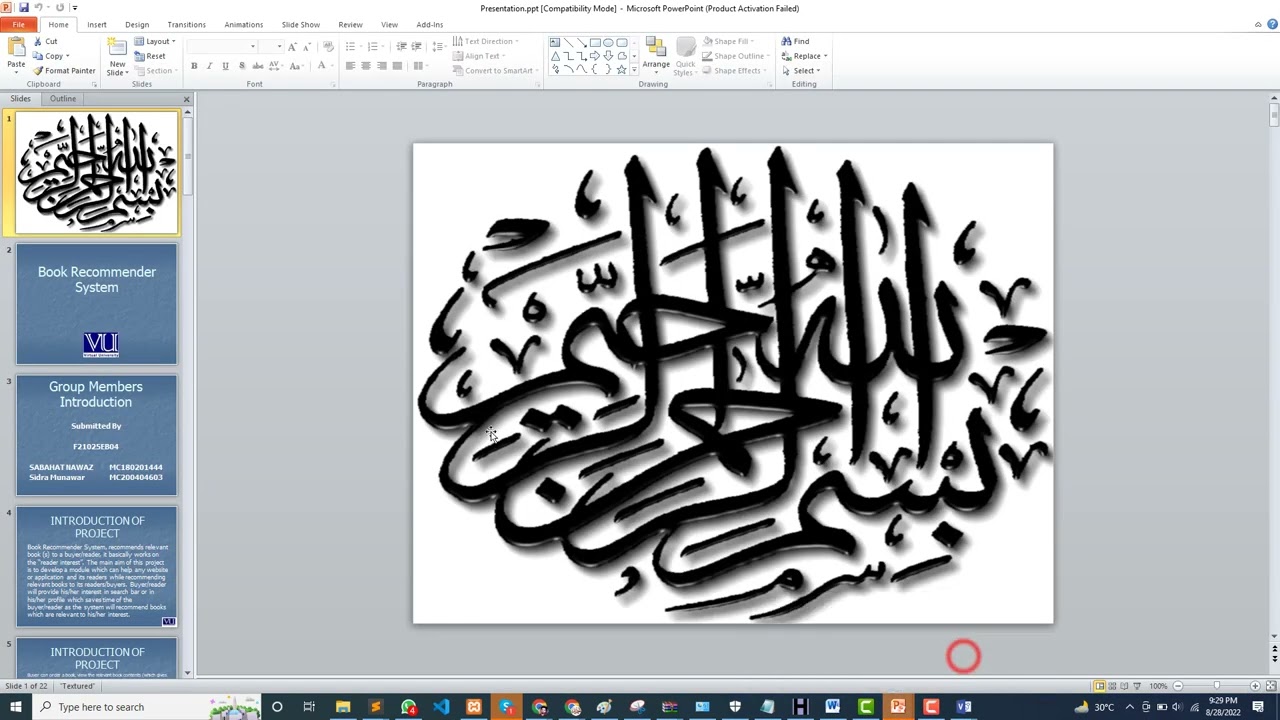Click Windows Start button
Screen dimensions: 1280x720
click(14, 707)
